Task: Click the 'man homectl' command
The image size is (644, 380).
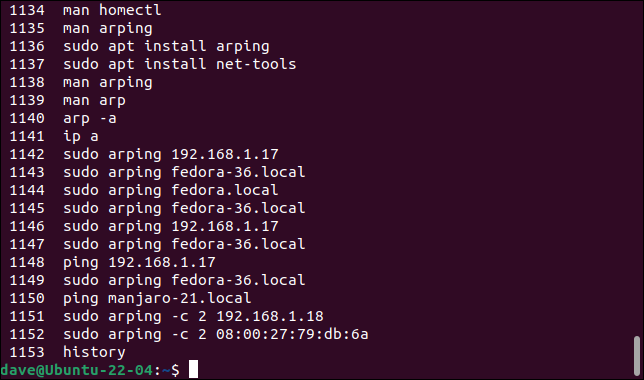Action: pyautogui.click(x=112, y=10)
